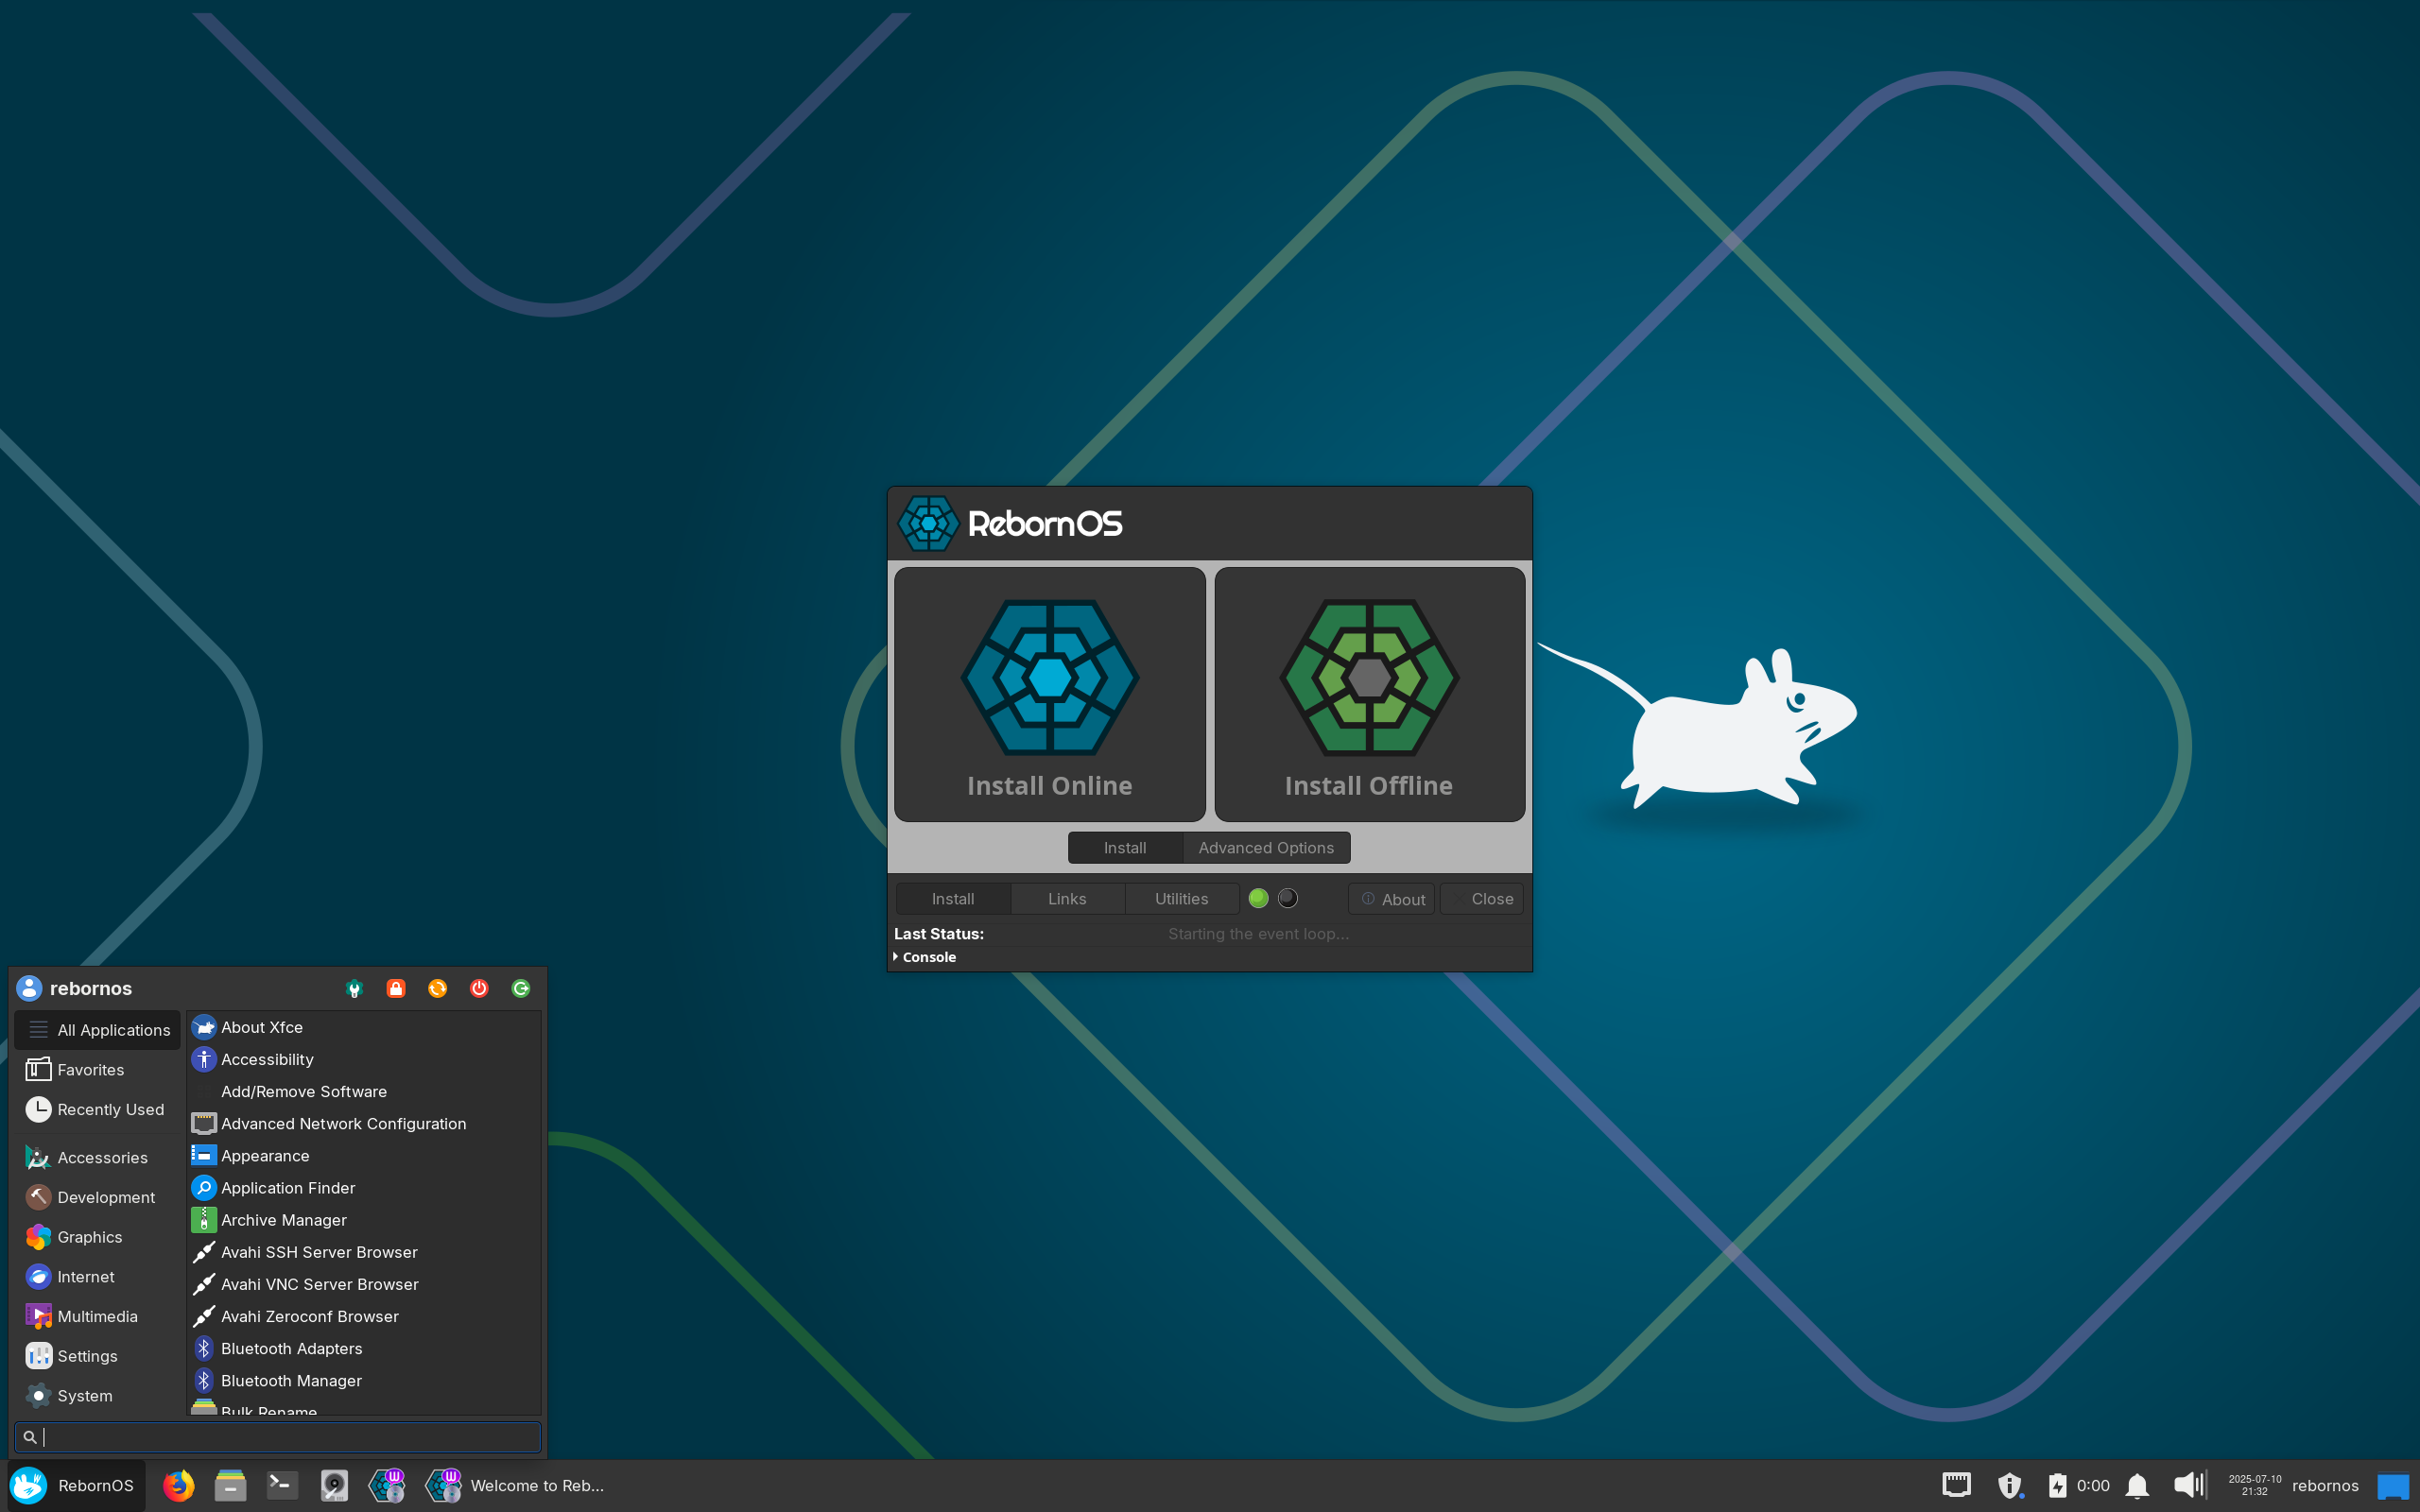Select the Welcome to Reb... taskbar window button

[x=516, y=1485]
